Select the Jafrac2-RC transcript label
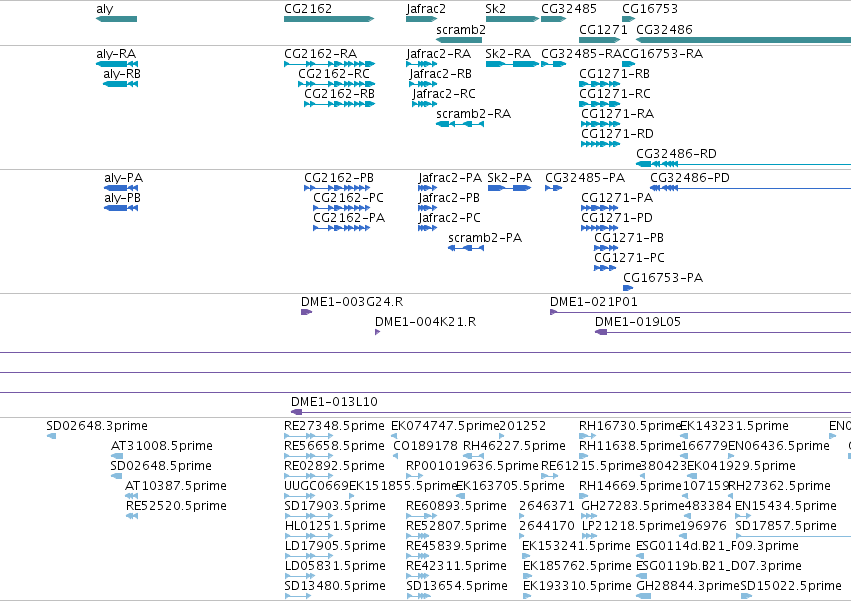 pyautogui.click(x=443, y=94)
